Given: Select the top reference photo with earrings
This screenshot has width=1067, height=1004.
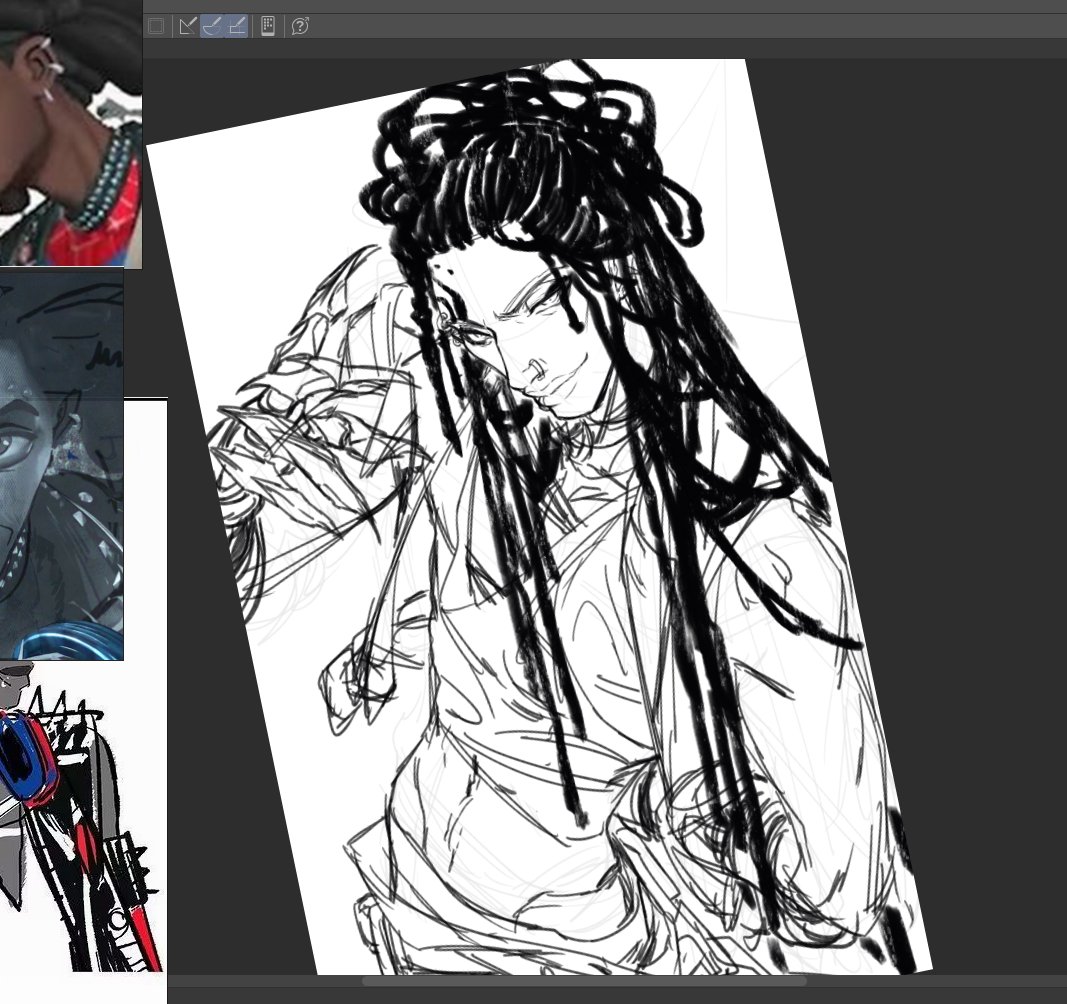Looking at the screenshot, I should 71,133.
